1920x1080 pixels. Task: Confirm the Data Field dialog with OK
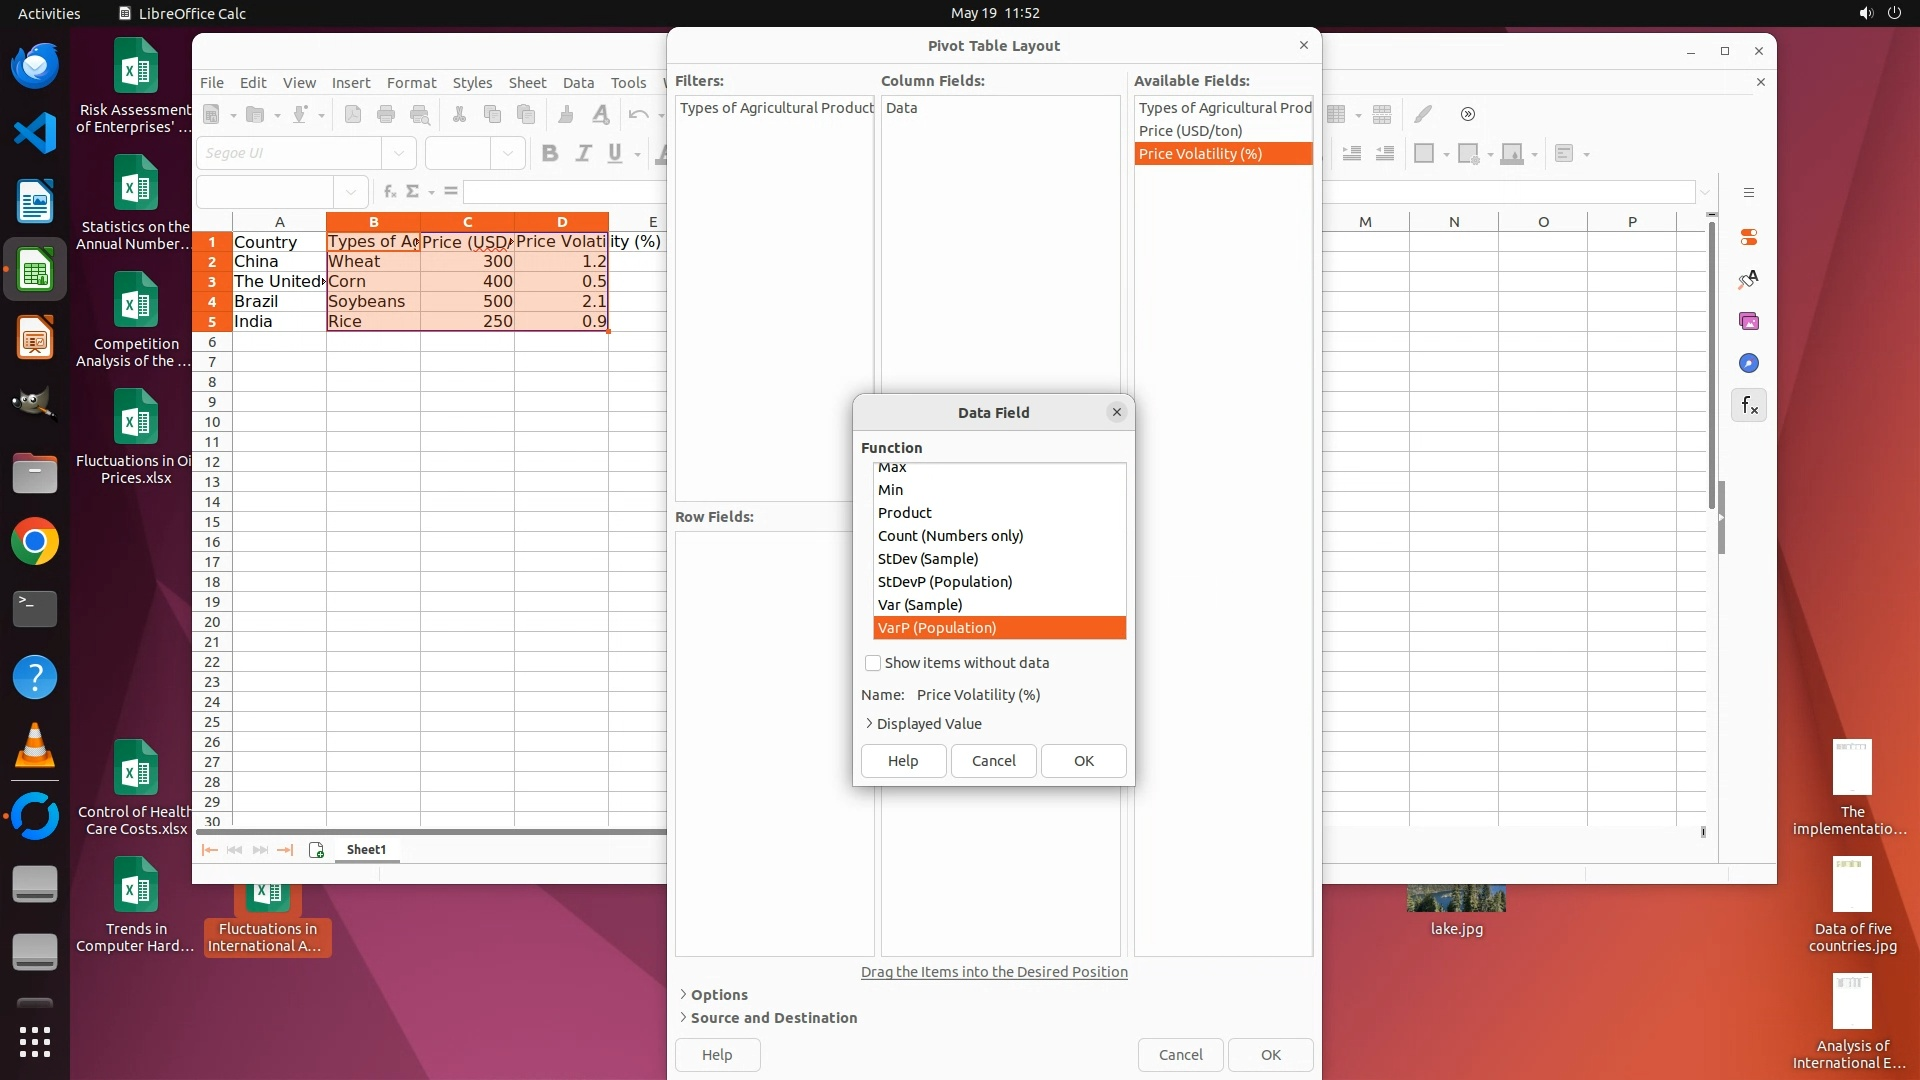pyautogui.click(x=1083, y=761)
